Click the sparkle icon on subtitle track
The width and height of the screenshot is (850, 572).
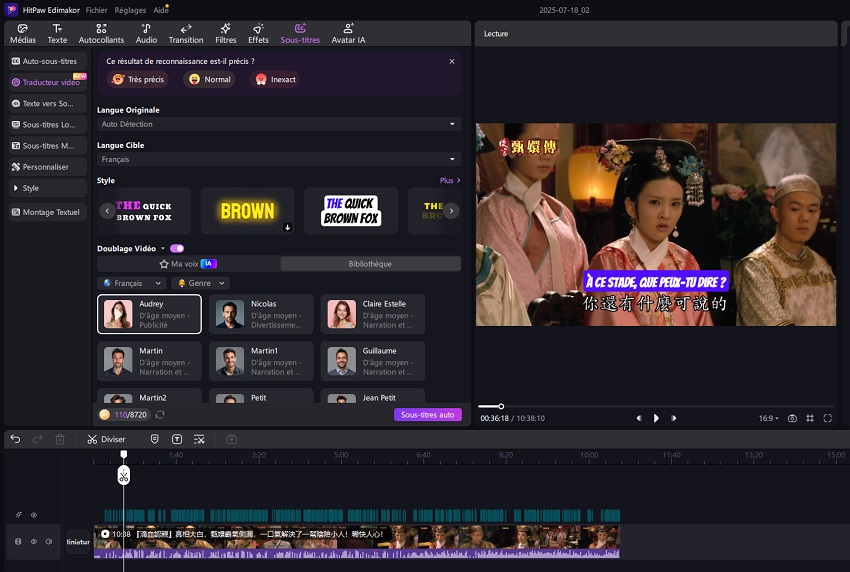point(18,515)
